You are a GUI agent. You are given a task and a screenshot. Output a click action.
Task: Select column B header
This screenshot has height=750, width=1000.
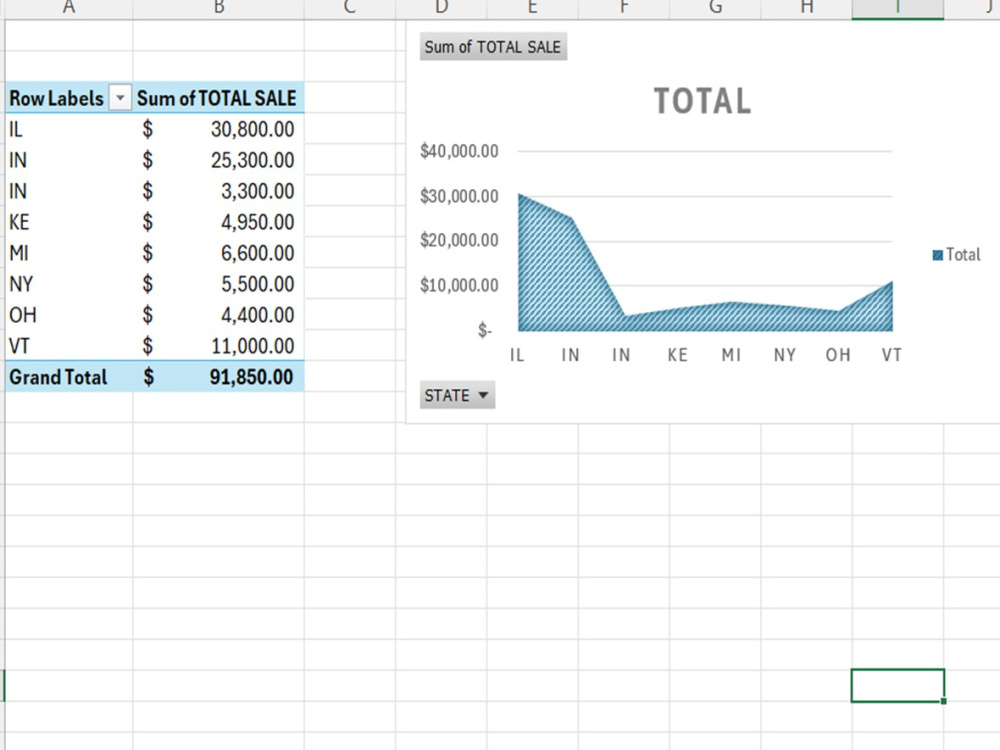[218, 8]
